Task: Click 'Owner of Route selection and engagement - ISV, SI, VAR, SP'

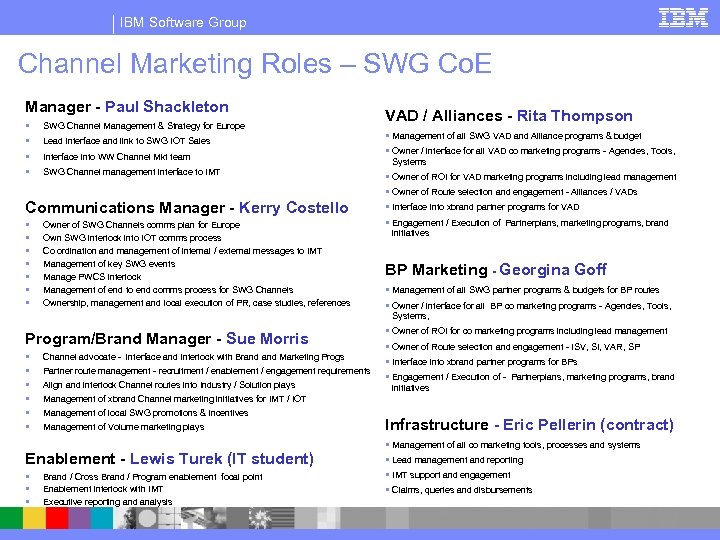Action: tap(516, 347)
